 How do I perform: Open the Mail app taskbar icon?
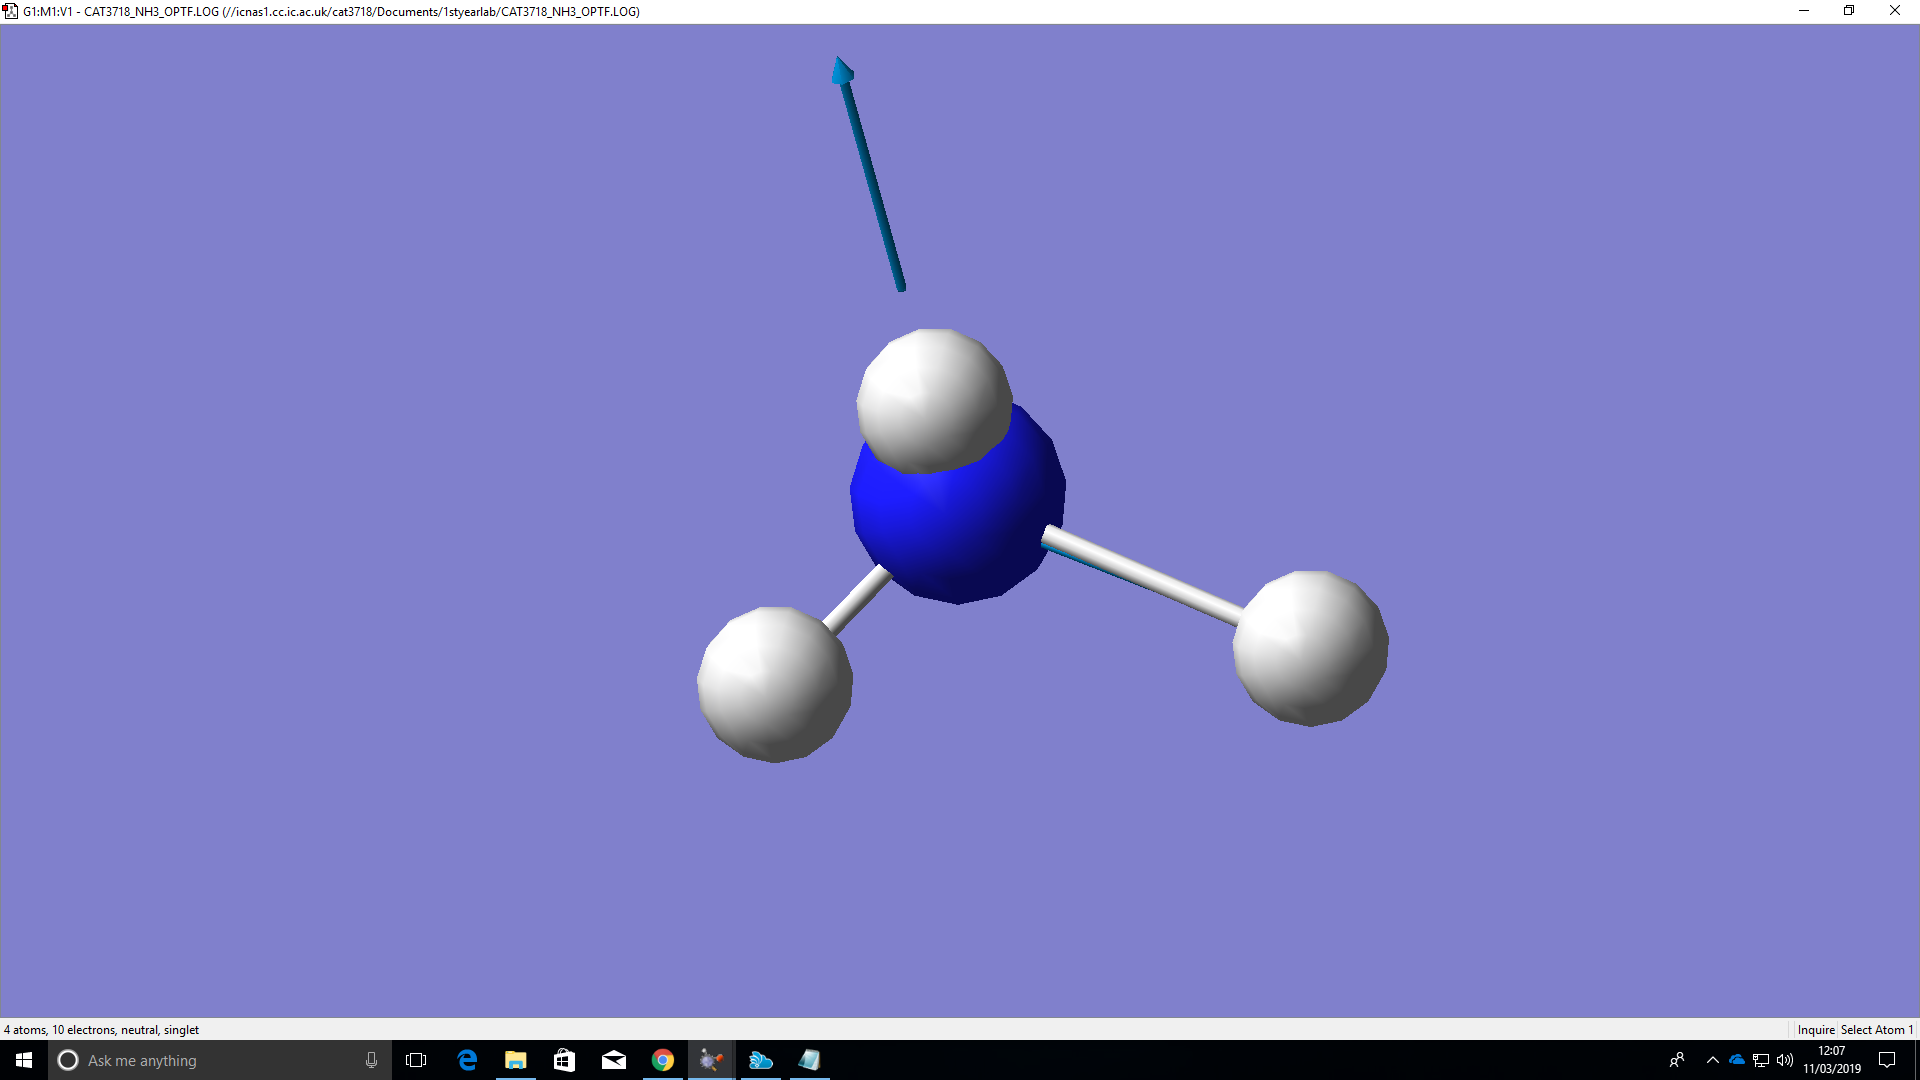pos(614,1060)
